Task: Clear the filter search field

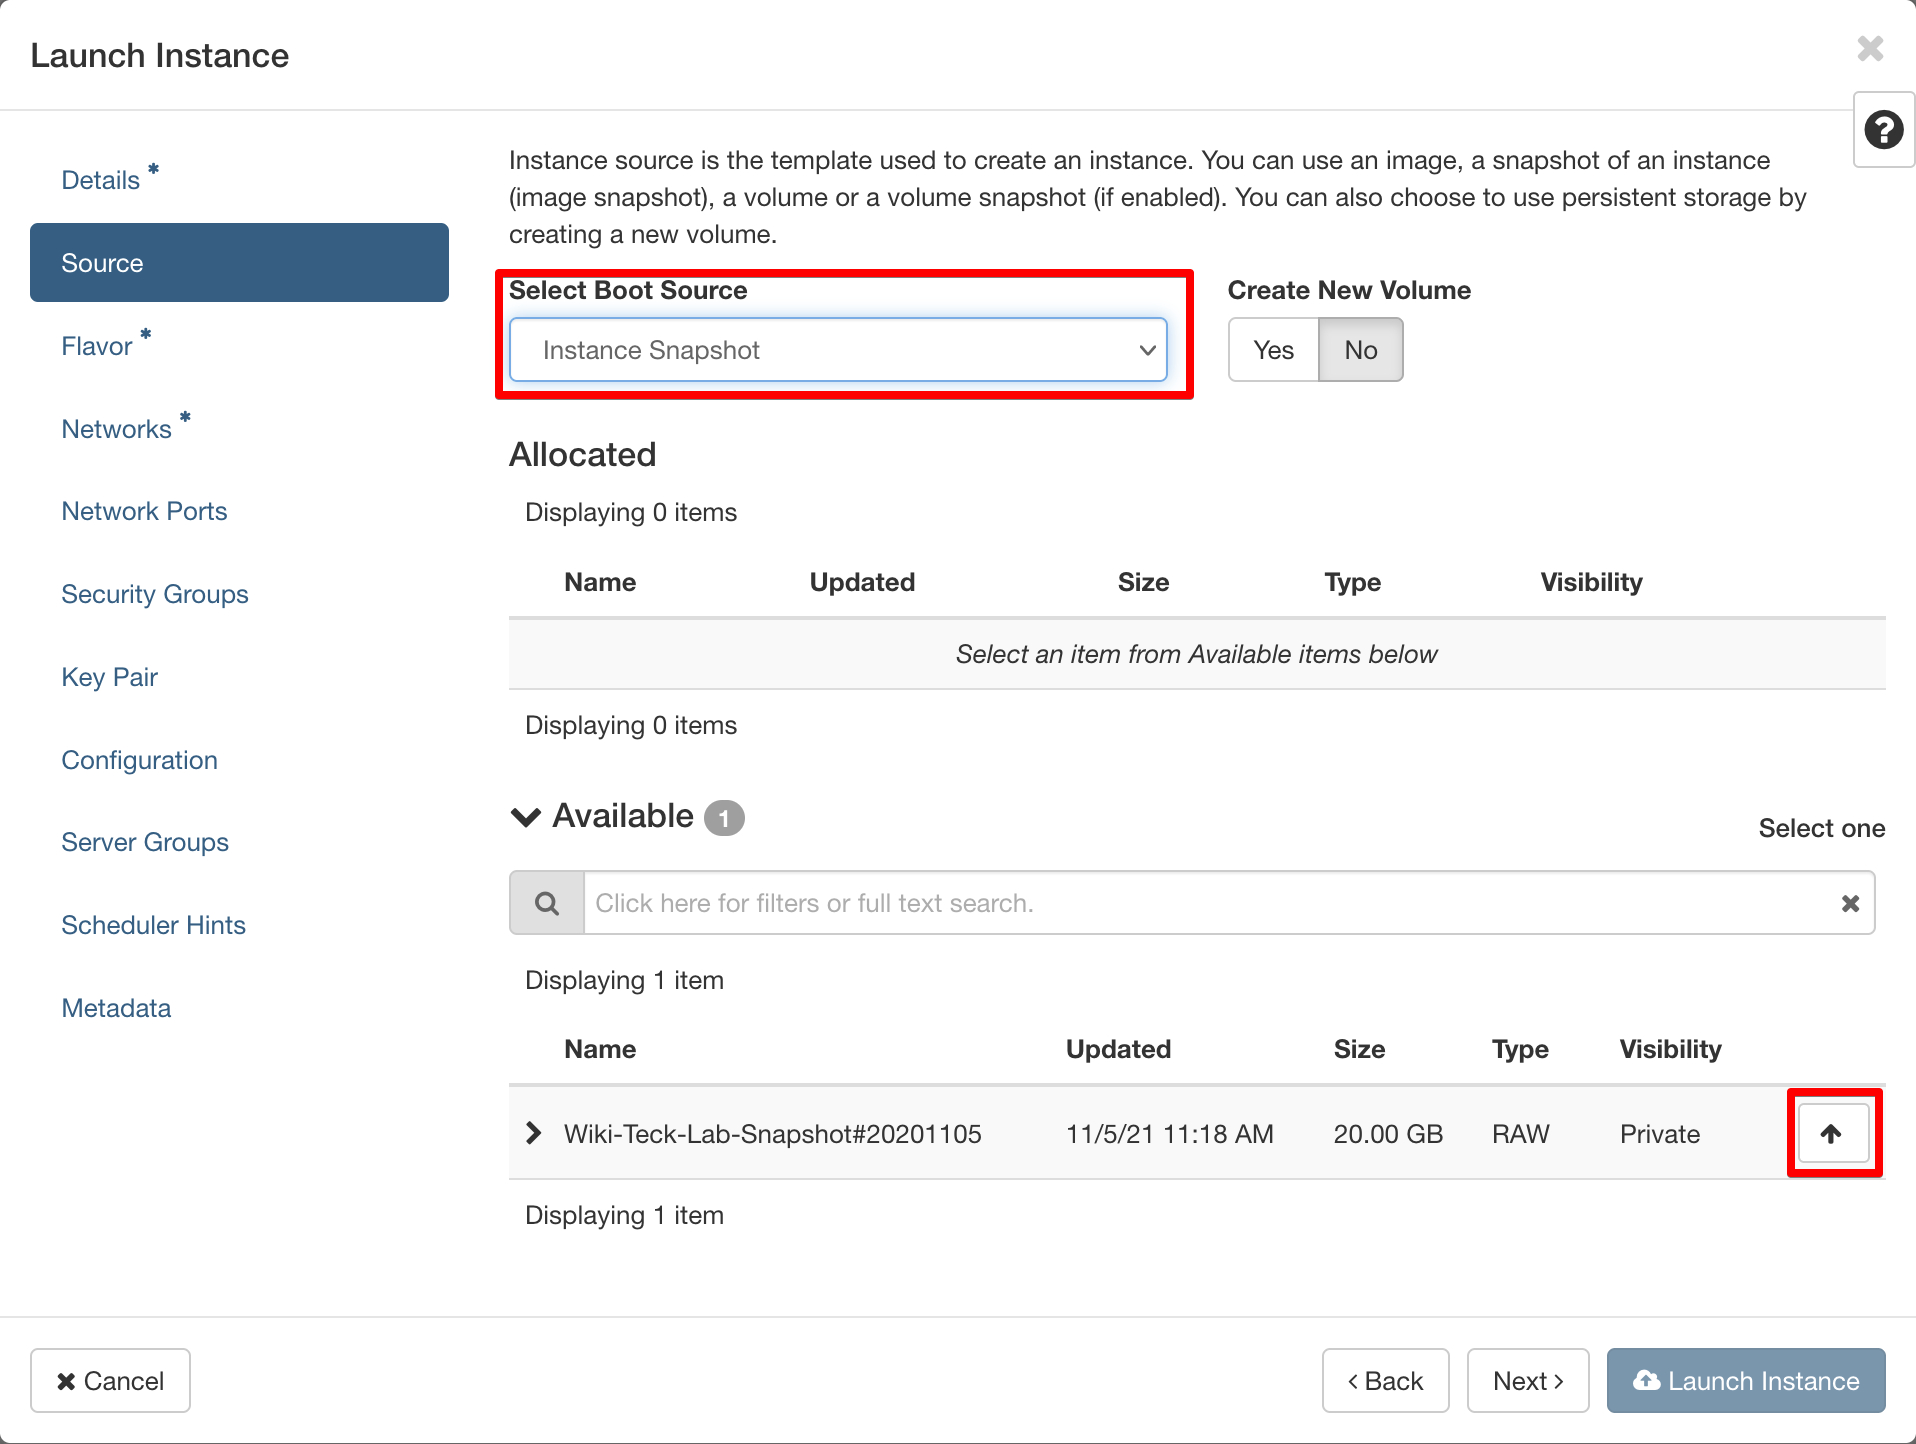Action: (x=1850, y=903)
